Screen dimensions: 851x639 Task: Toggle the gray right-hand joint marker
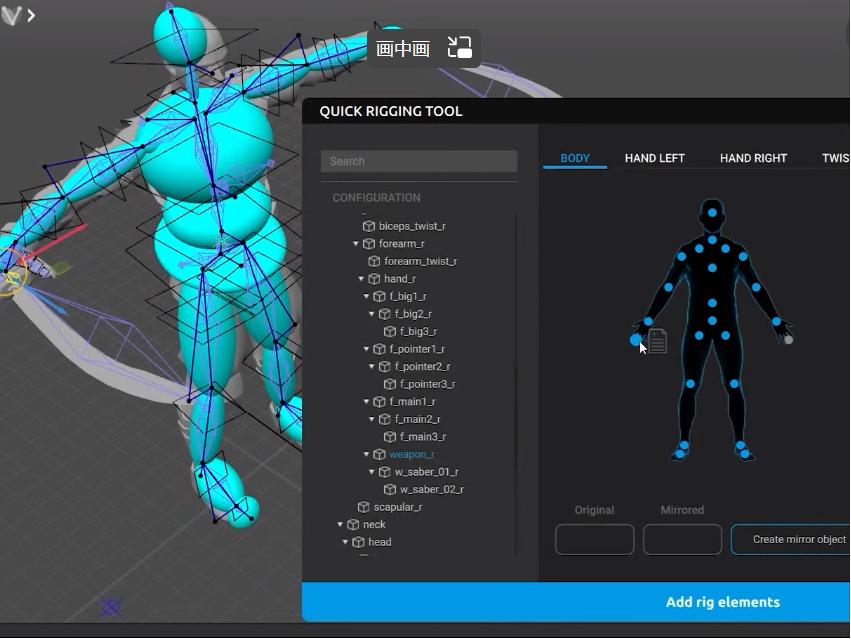(788, 341)
